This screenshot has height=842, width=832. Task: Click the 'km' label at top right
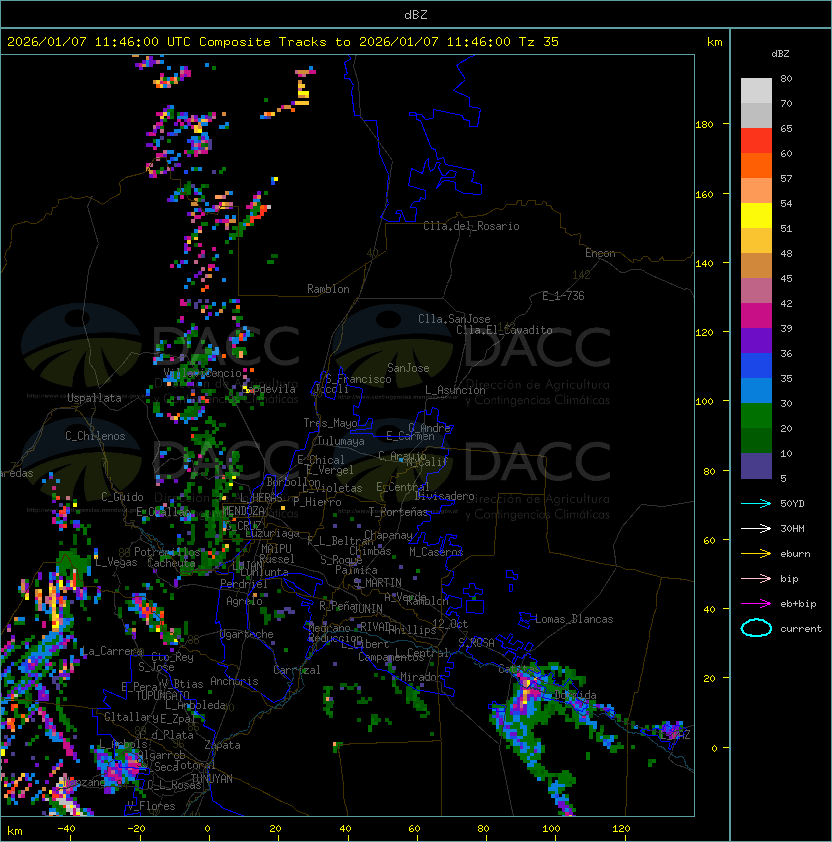pyautogui.click(x=714, y=42)
